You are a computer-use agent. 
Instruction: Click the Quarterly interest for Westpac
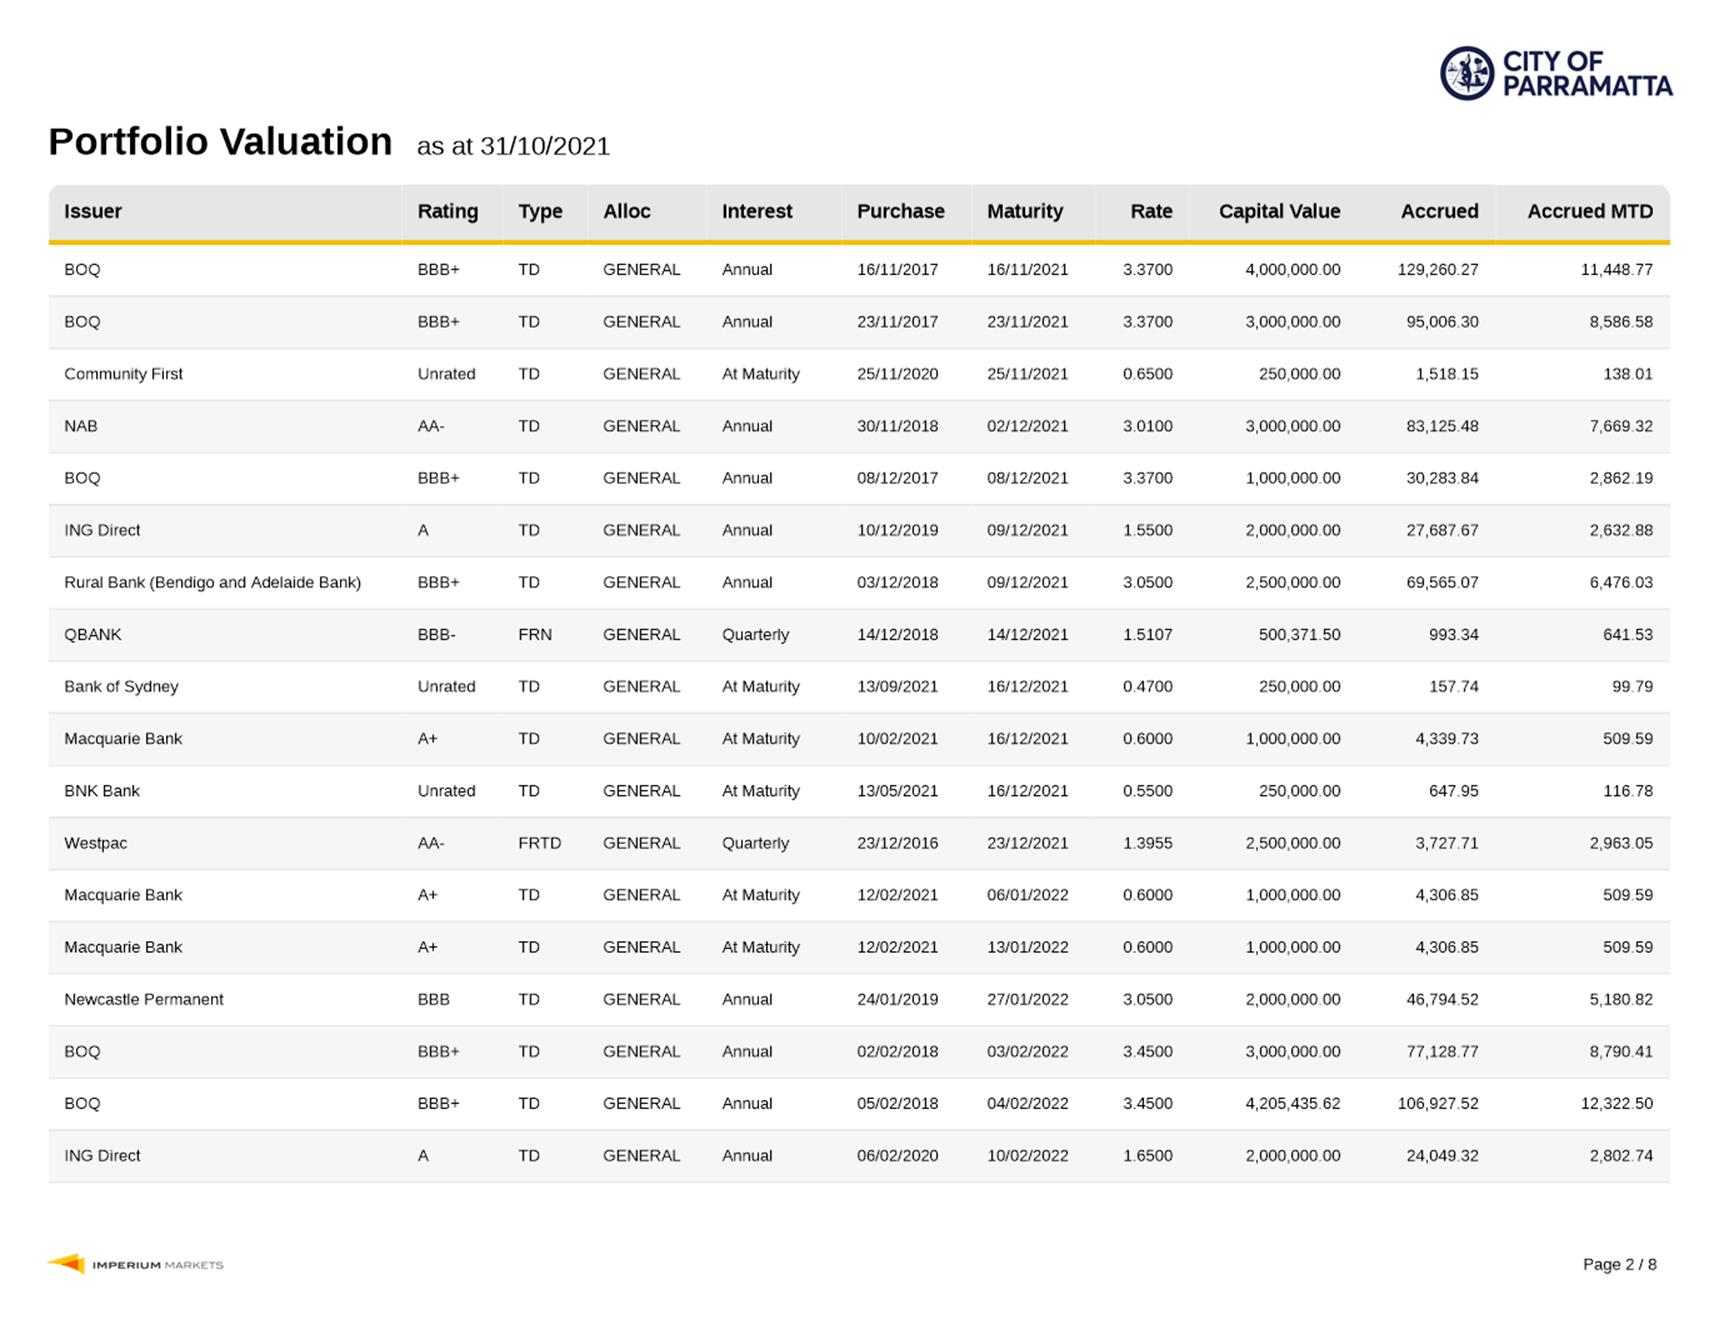coord(755,843)
